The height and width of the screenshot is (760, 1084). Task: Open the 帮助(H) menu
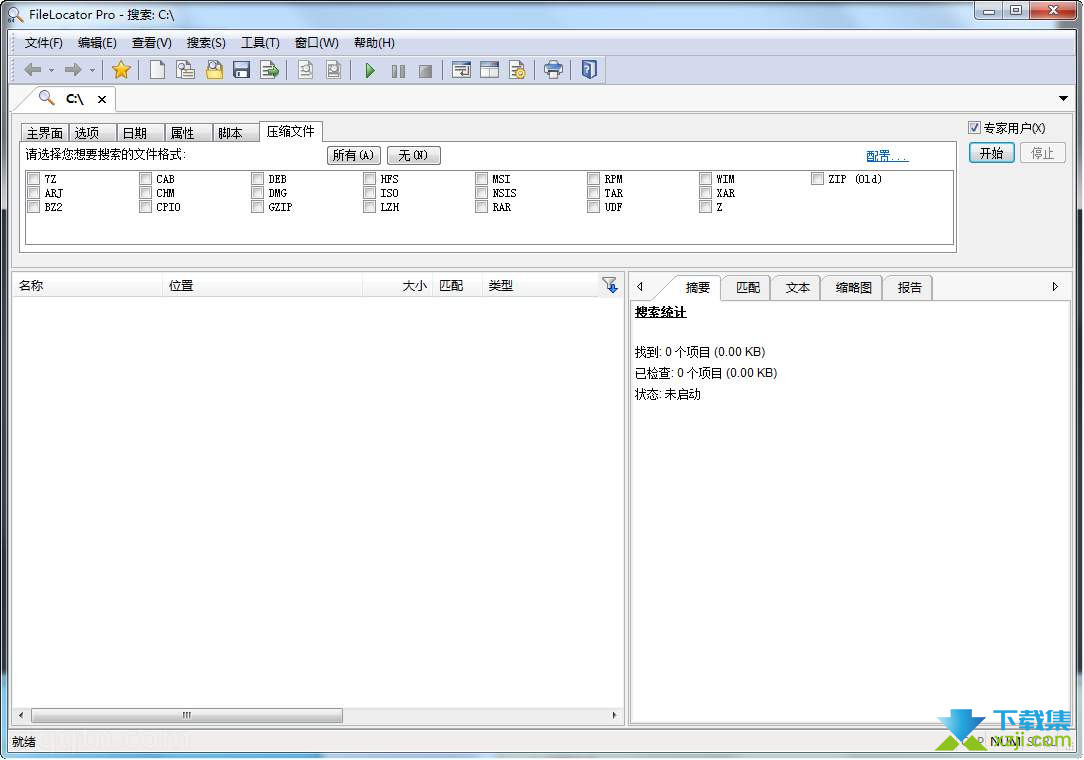click(x=374, y=43)
